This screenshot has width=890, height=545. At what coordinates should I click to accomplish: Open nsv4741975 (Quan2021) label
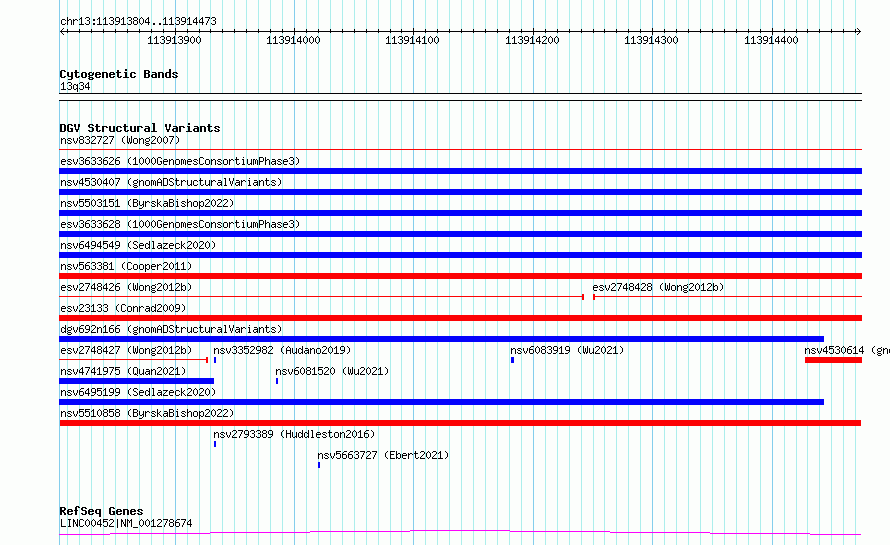point(123,371)
